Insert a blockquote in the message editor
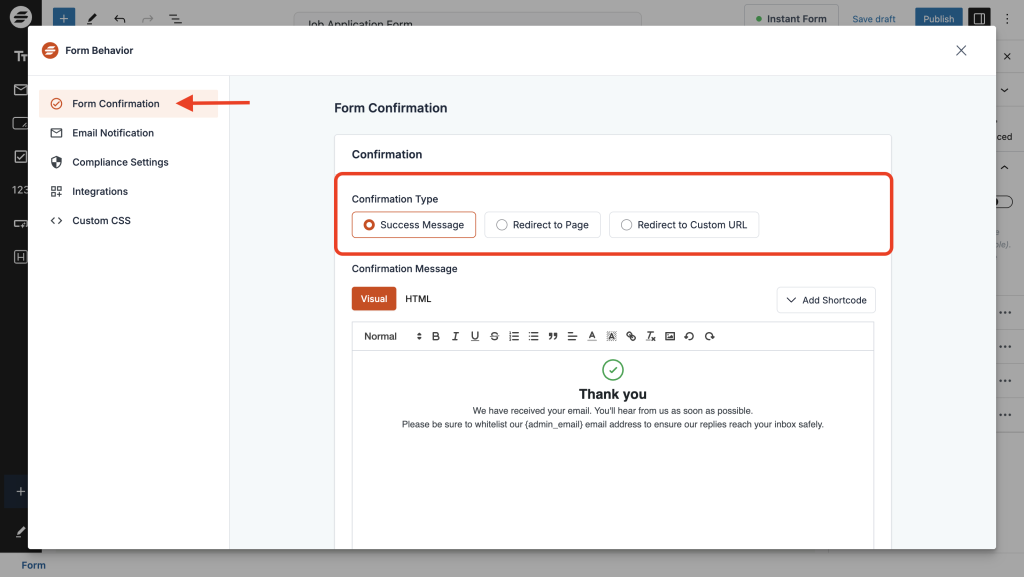The image size is (1024, 577). (552, 337)
